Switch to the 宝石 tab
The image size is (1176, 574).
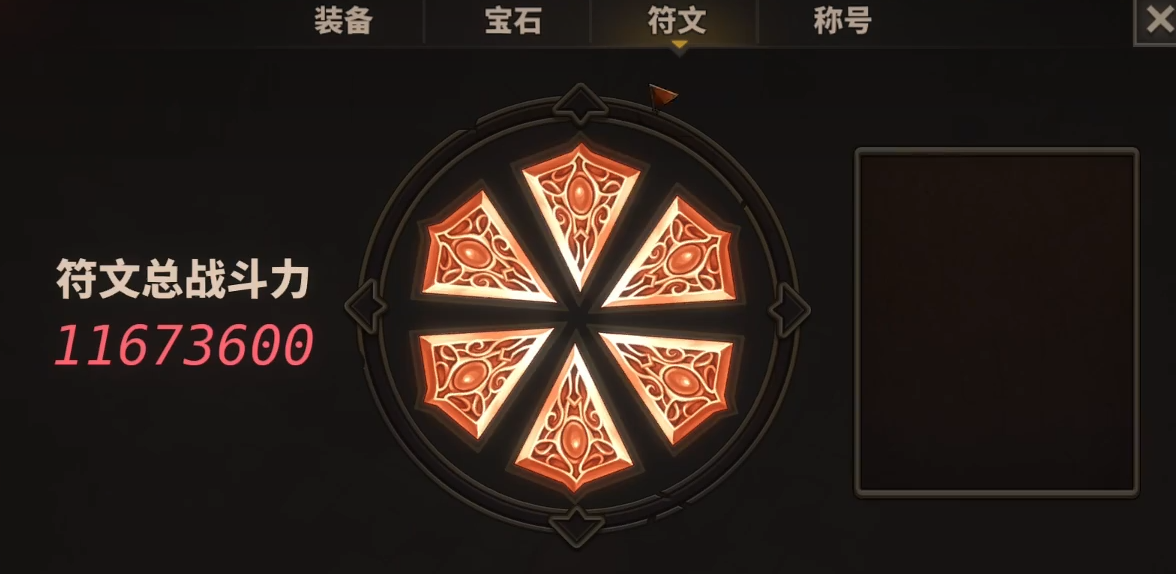pos(513,22)
